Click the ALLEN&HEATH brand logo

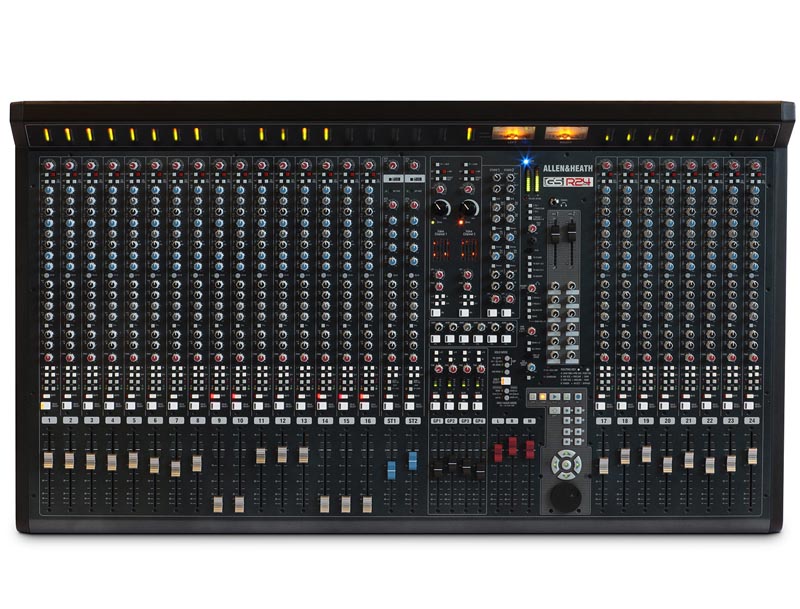(x=568, y=169)
